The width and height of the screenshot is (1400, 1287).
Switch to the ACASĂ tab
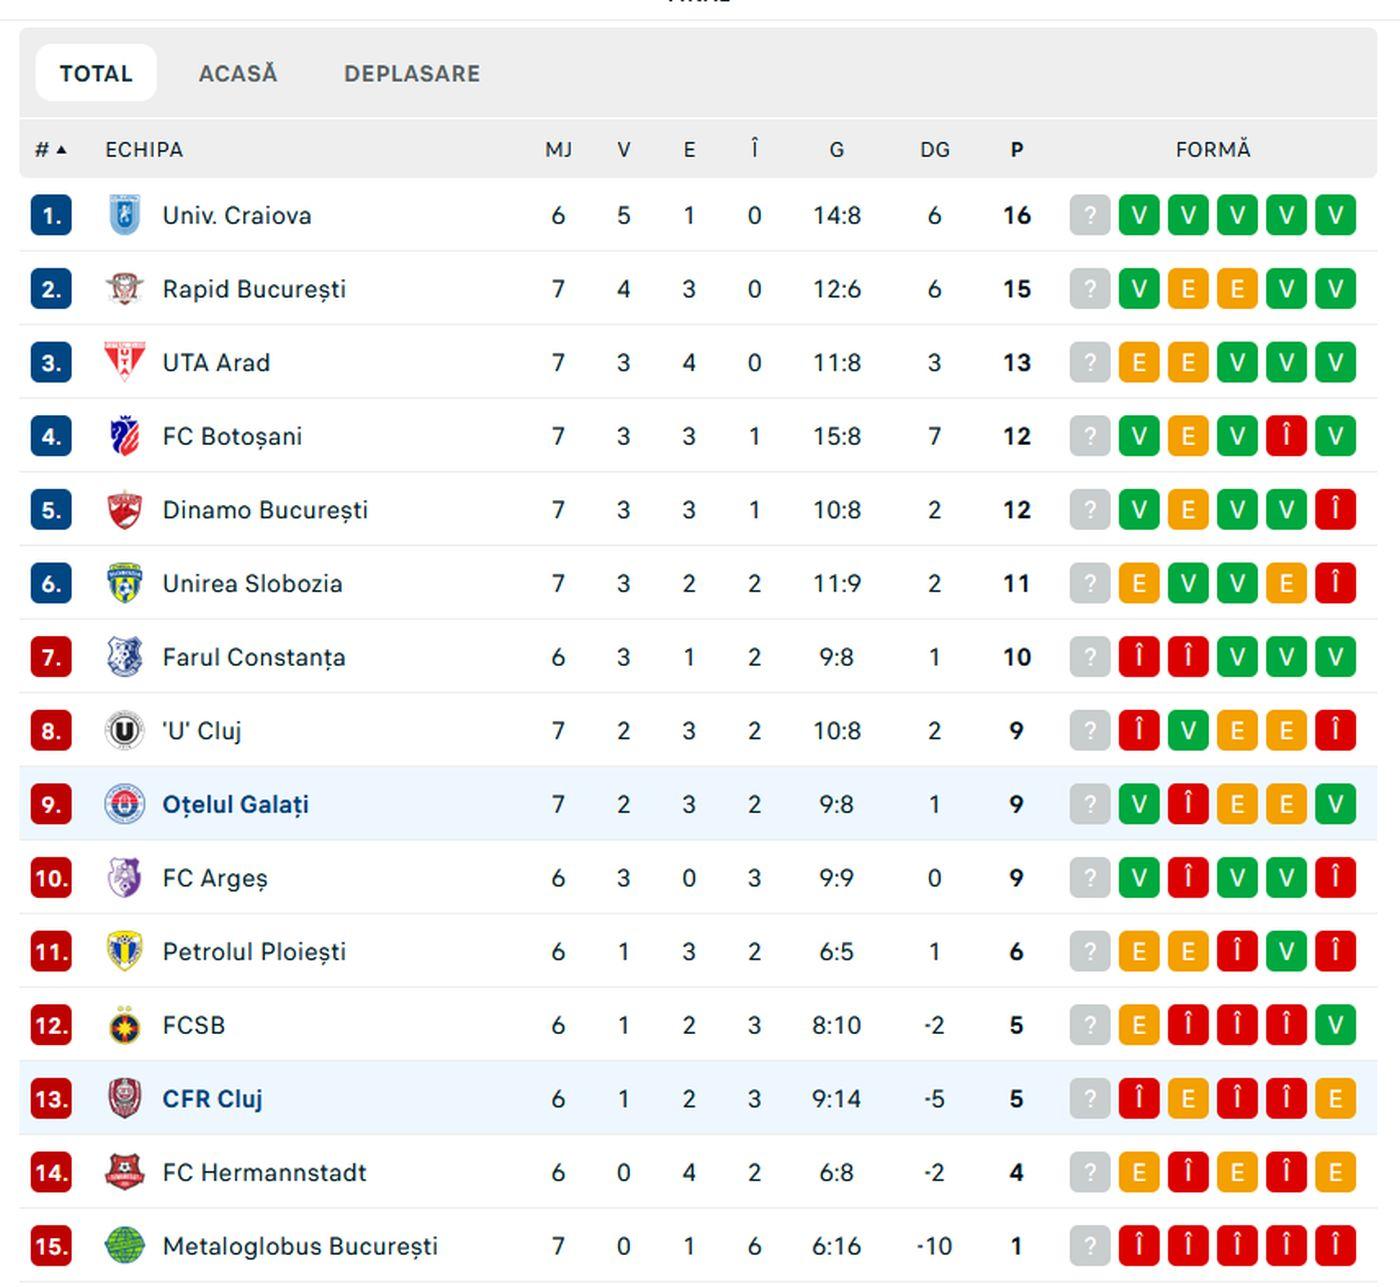tap(238, 73)
